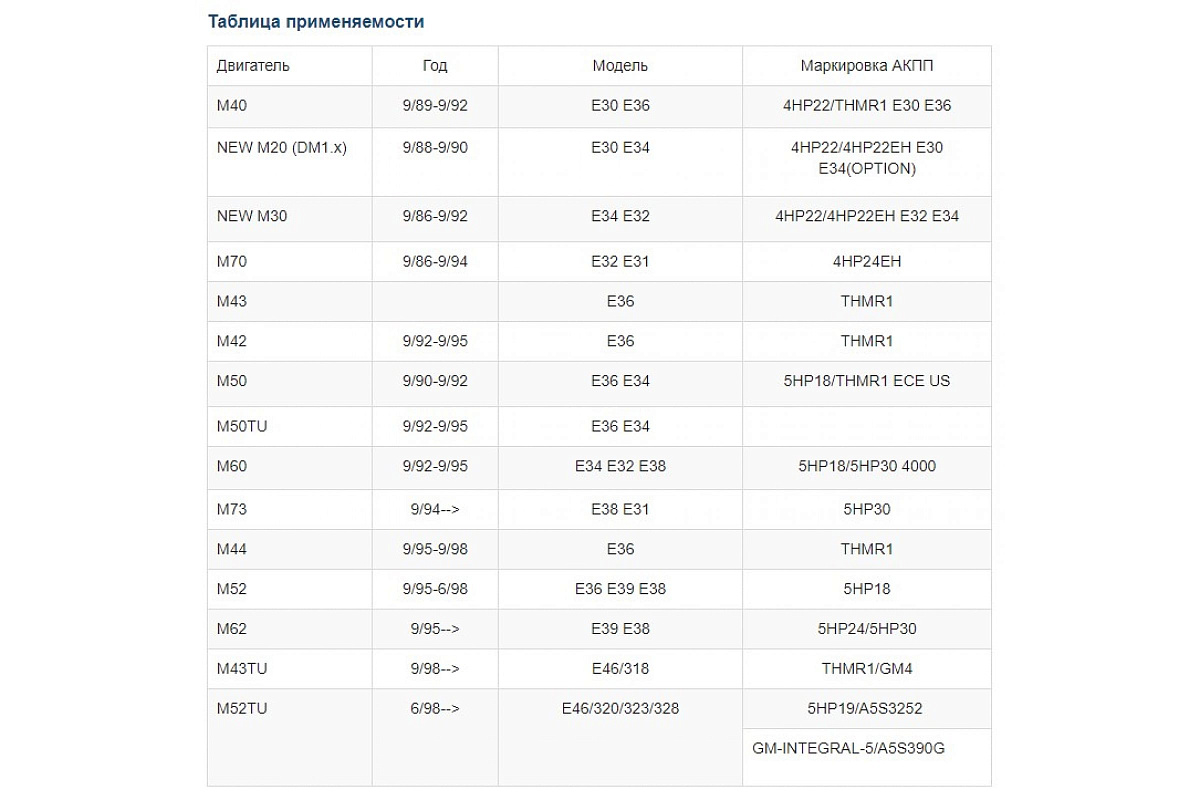
Task: Click the "Маркировка АКПП" column header
Action: tap(867, 66)
